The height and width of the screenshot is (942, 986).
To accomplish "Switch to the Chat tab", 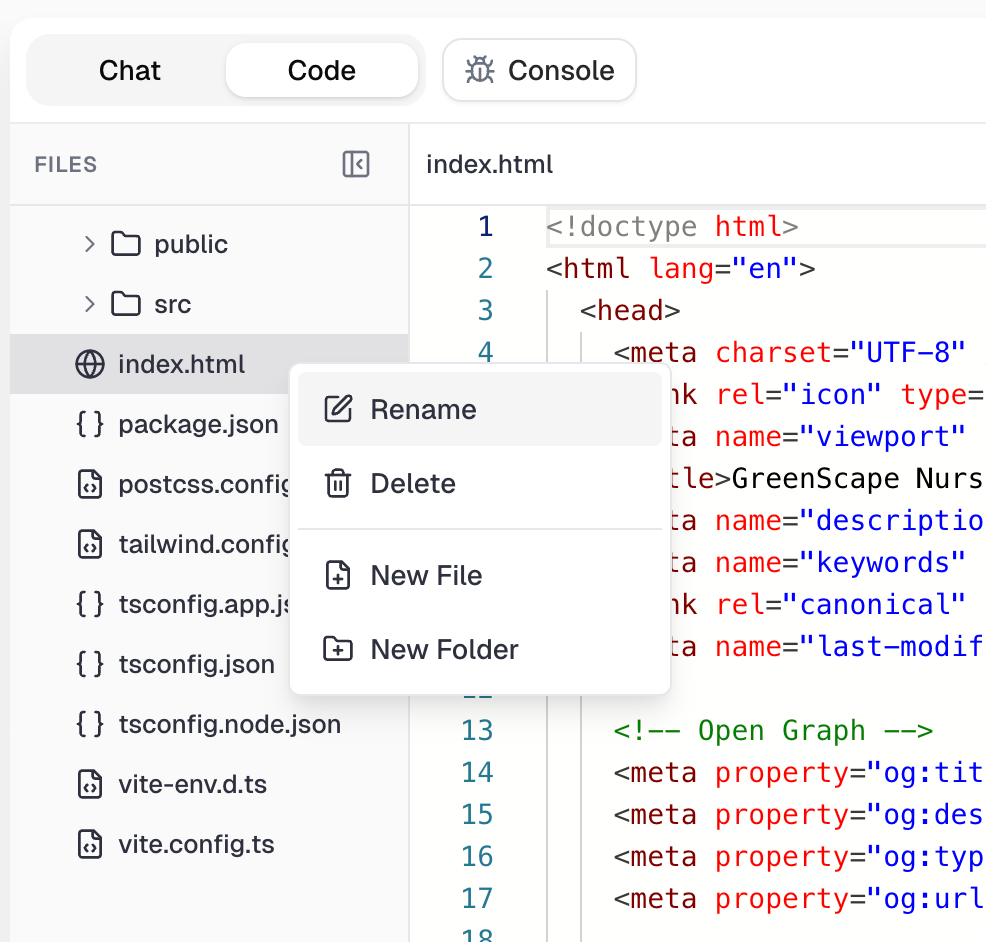I will (x=130, y=70).
